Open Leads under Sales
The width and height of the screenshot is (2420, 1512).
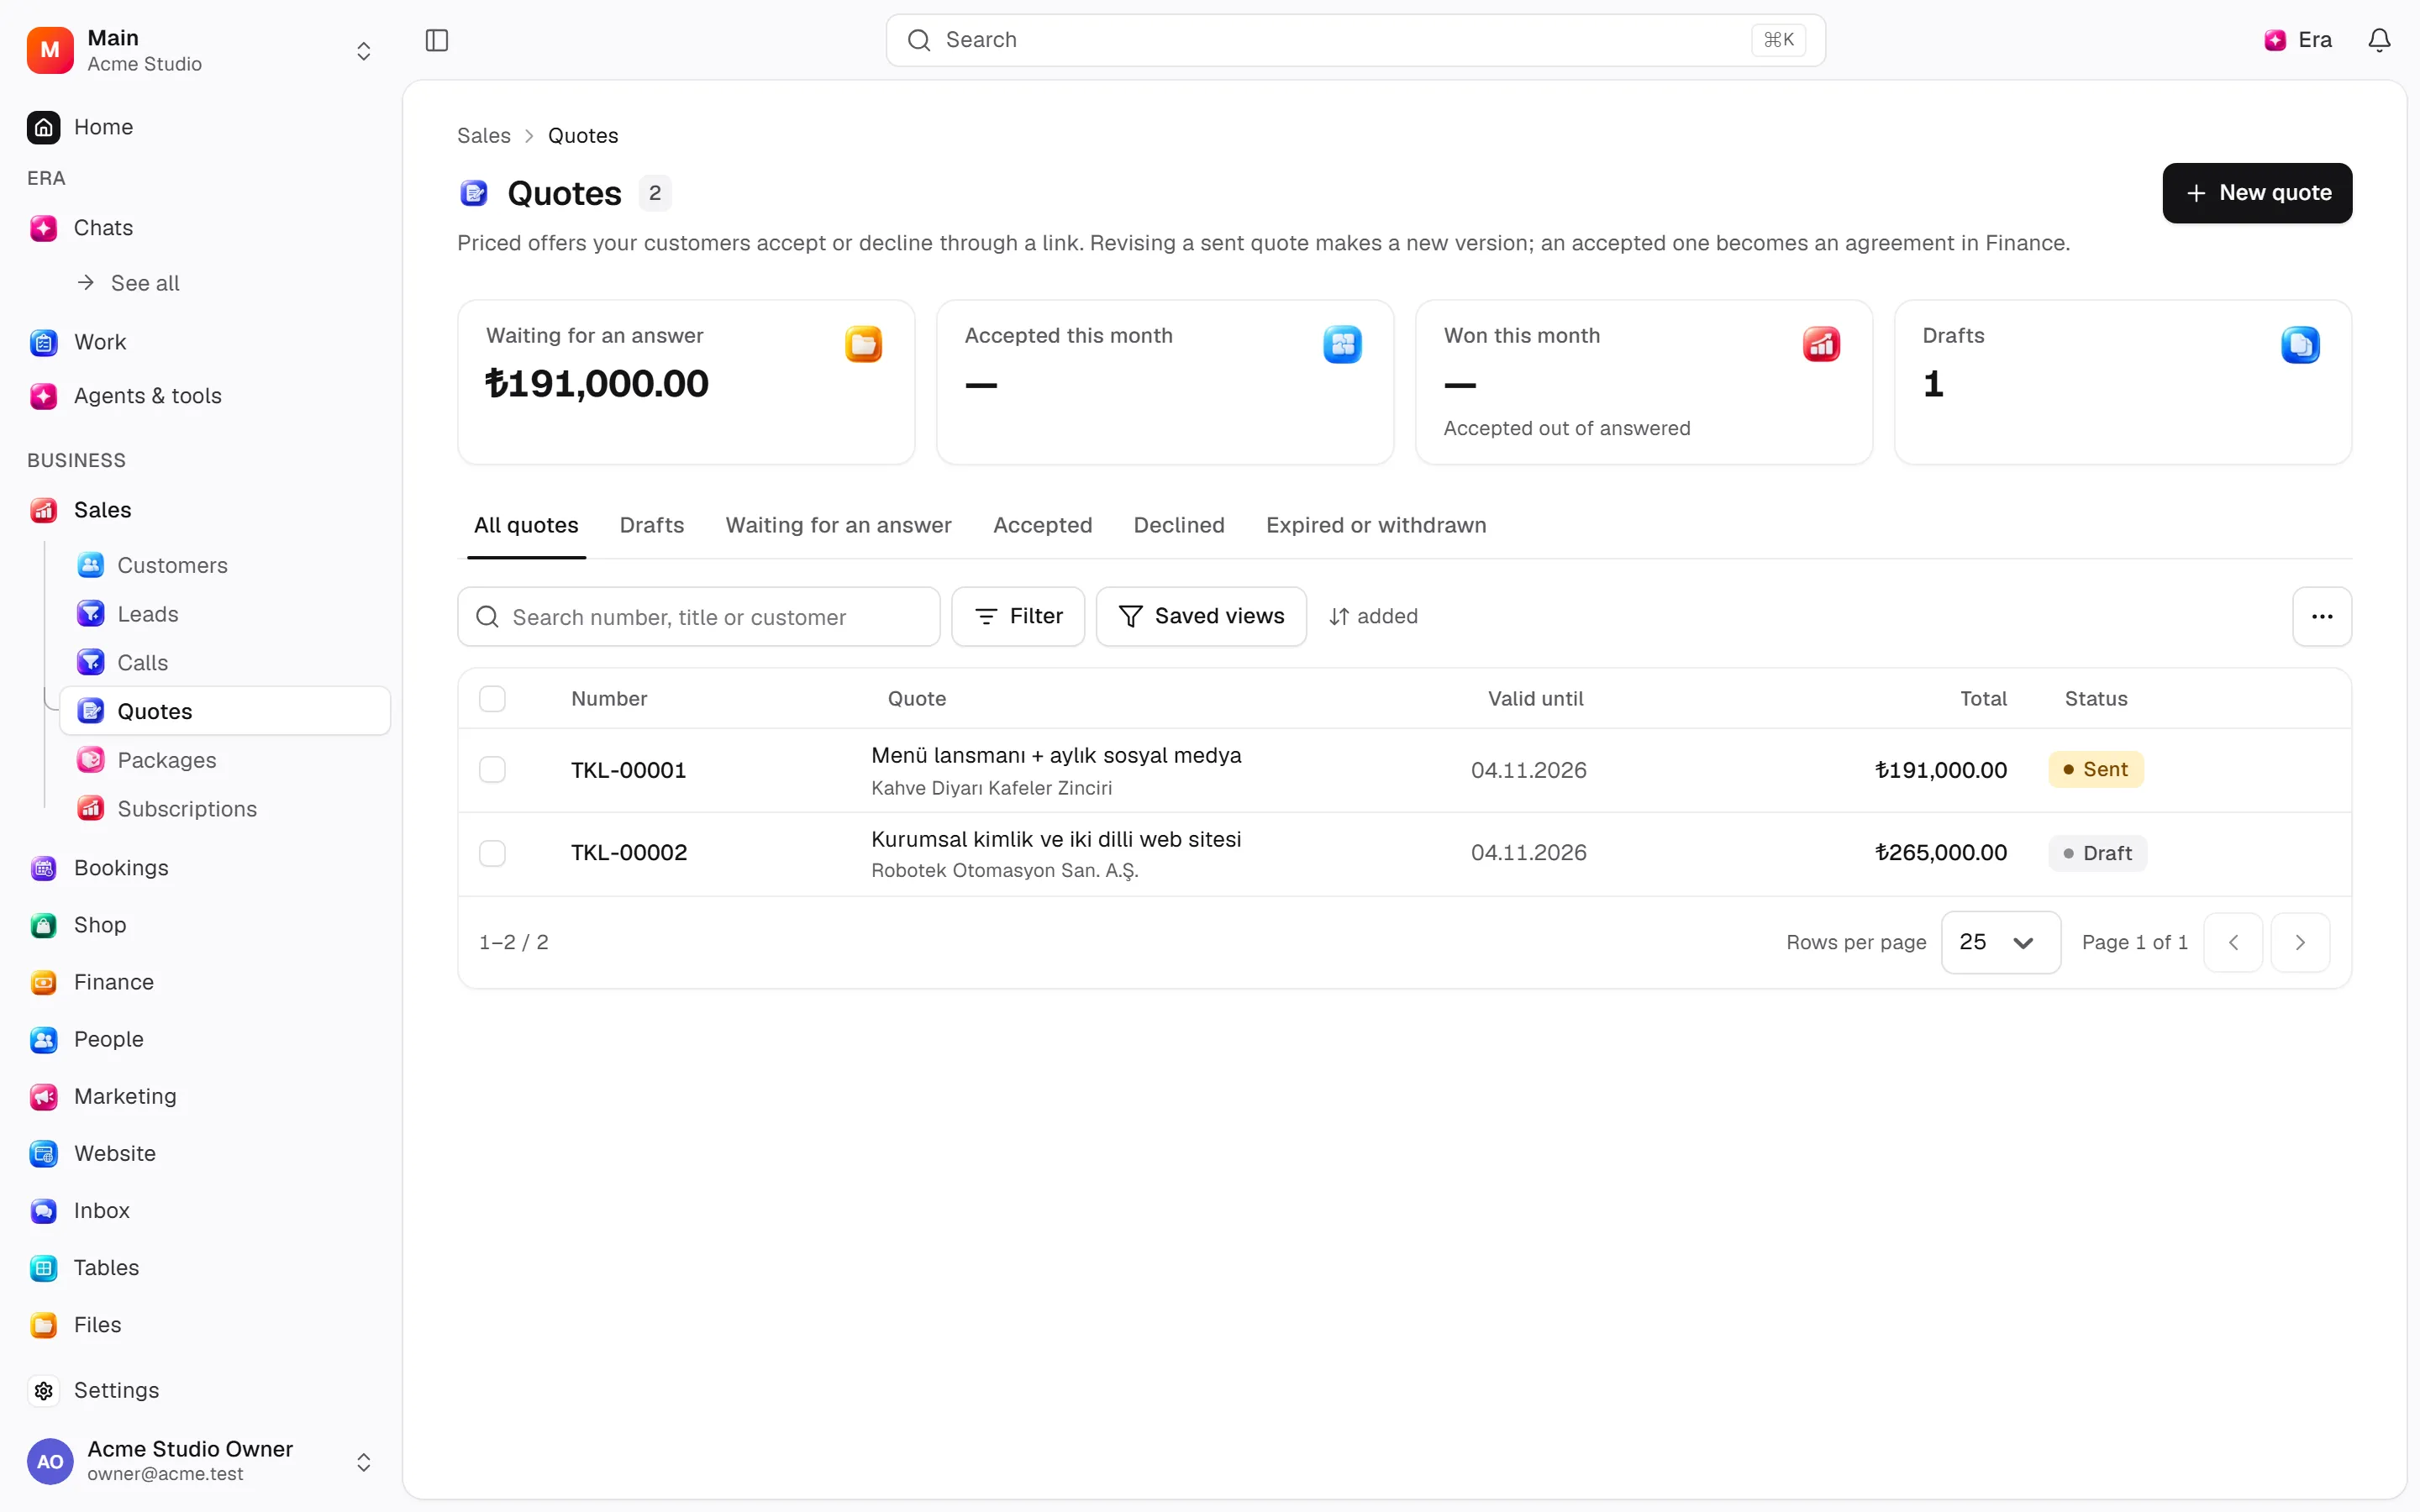click(x=148, y=614)
